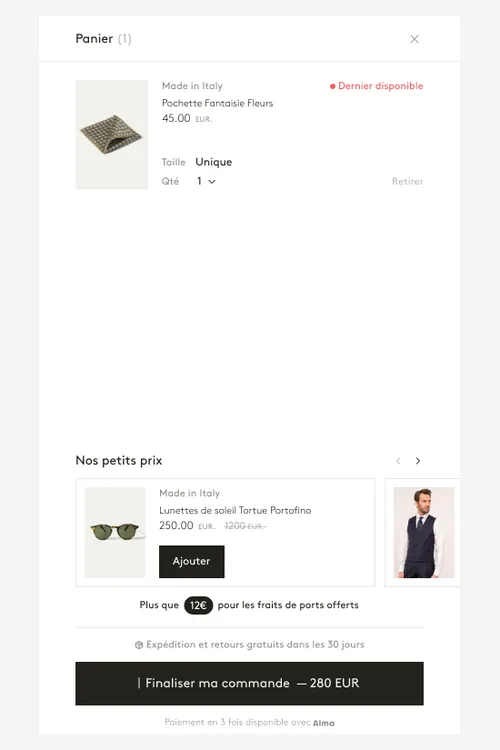
Task: Click the Lunettes de soleil Tortue Portofino title
Action: tap(235, 510)
